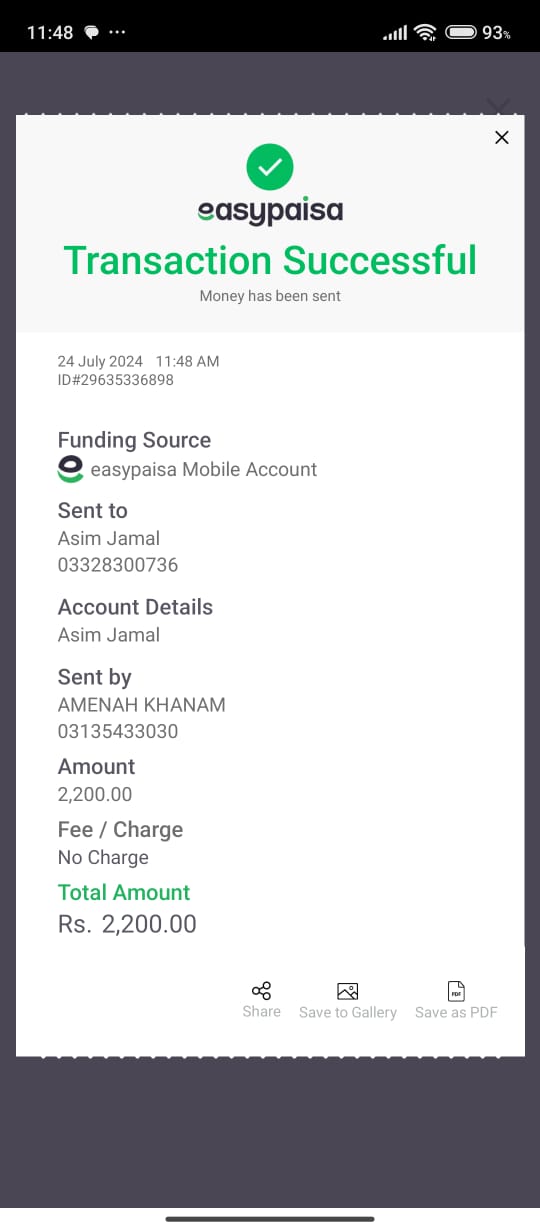Tap the Share icon
540x1230 pixels.
(x=261, y=991)
